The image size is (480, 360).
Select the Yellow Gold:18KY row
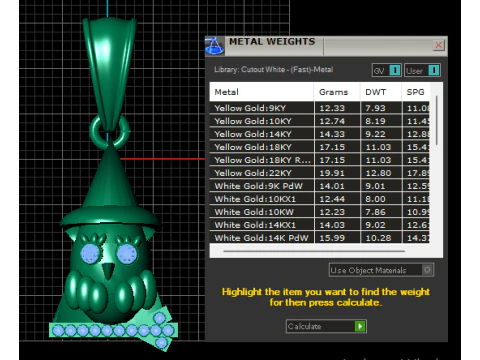319,147
